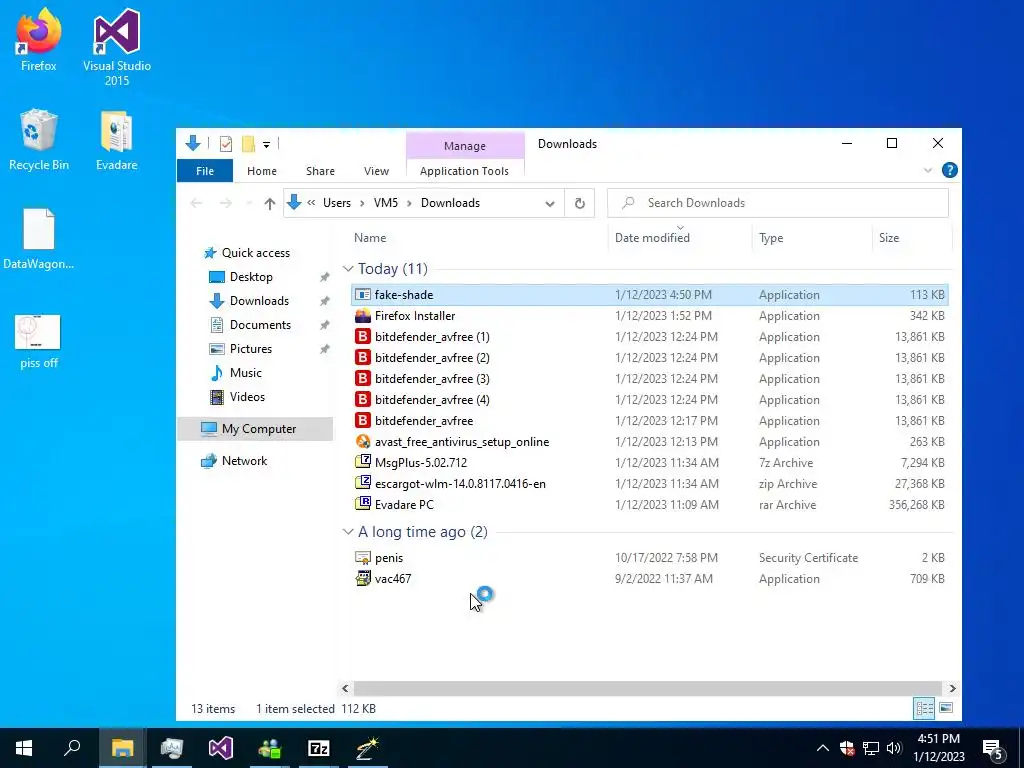Click the Manage contextual tab header
1024x768 pixels.
coord(465,146)
